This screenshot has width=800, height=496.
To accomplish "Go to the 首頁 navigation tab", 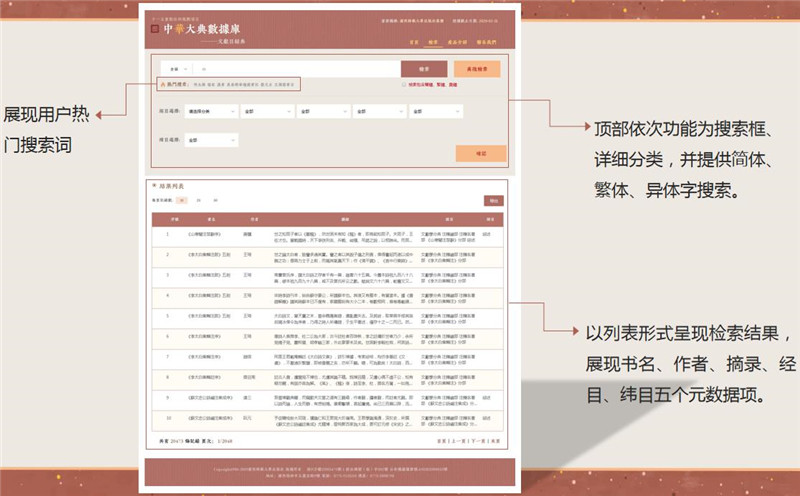I will (x=414, y=42).
